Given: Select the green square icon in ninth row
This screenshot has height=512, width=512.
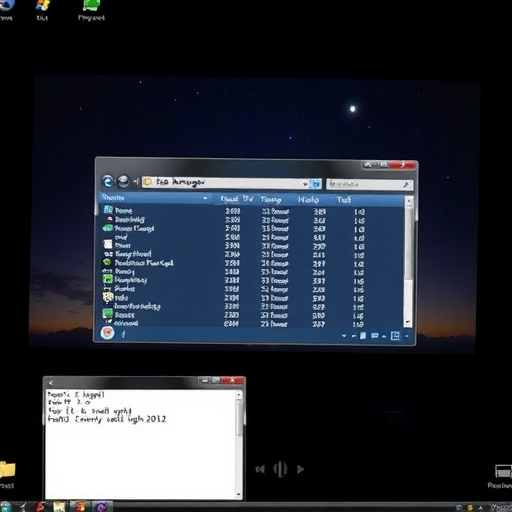Looking at the screenshot, I should point(108,278).
